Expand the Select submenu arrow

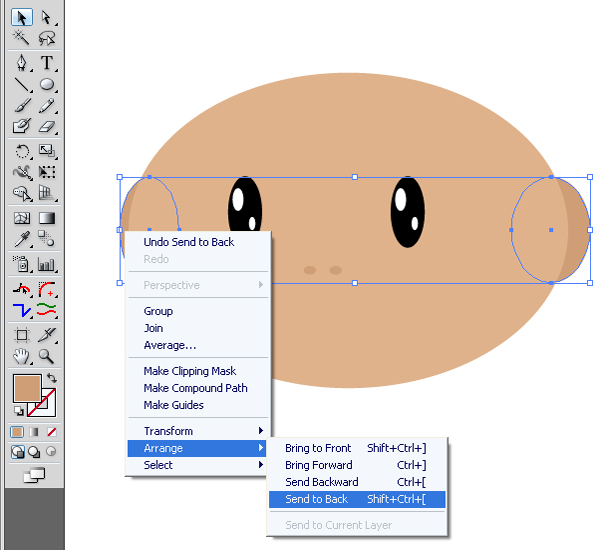pyautogui.click(x=261, y=465)
